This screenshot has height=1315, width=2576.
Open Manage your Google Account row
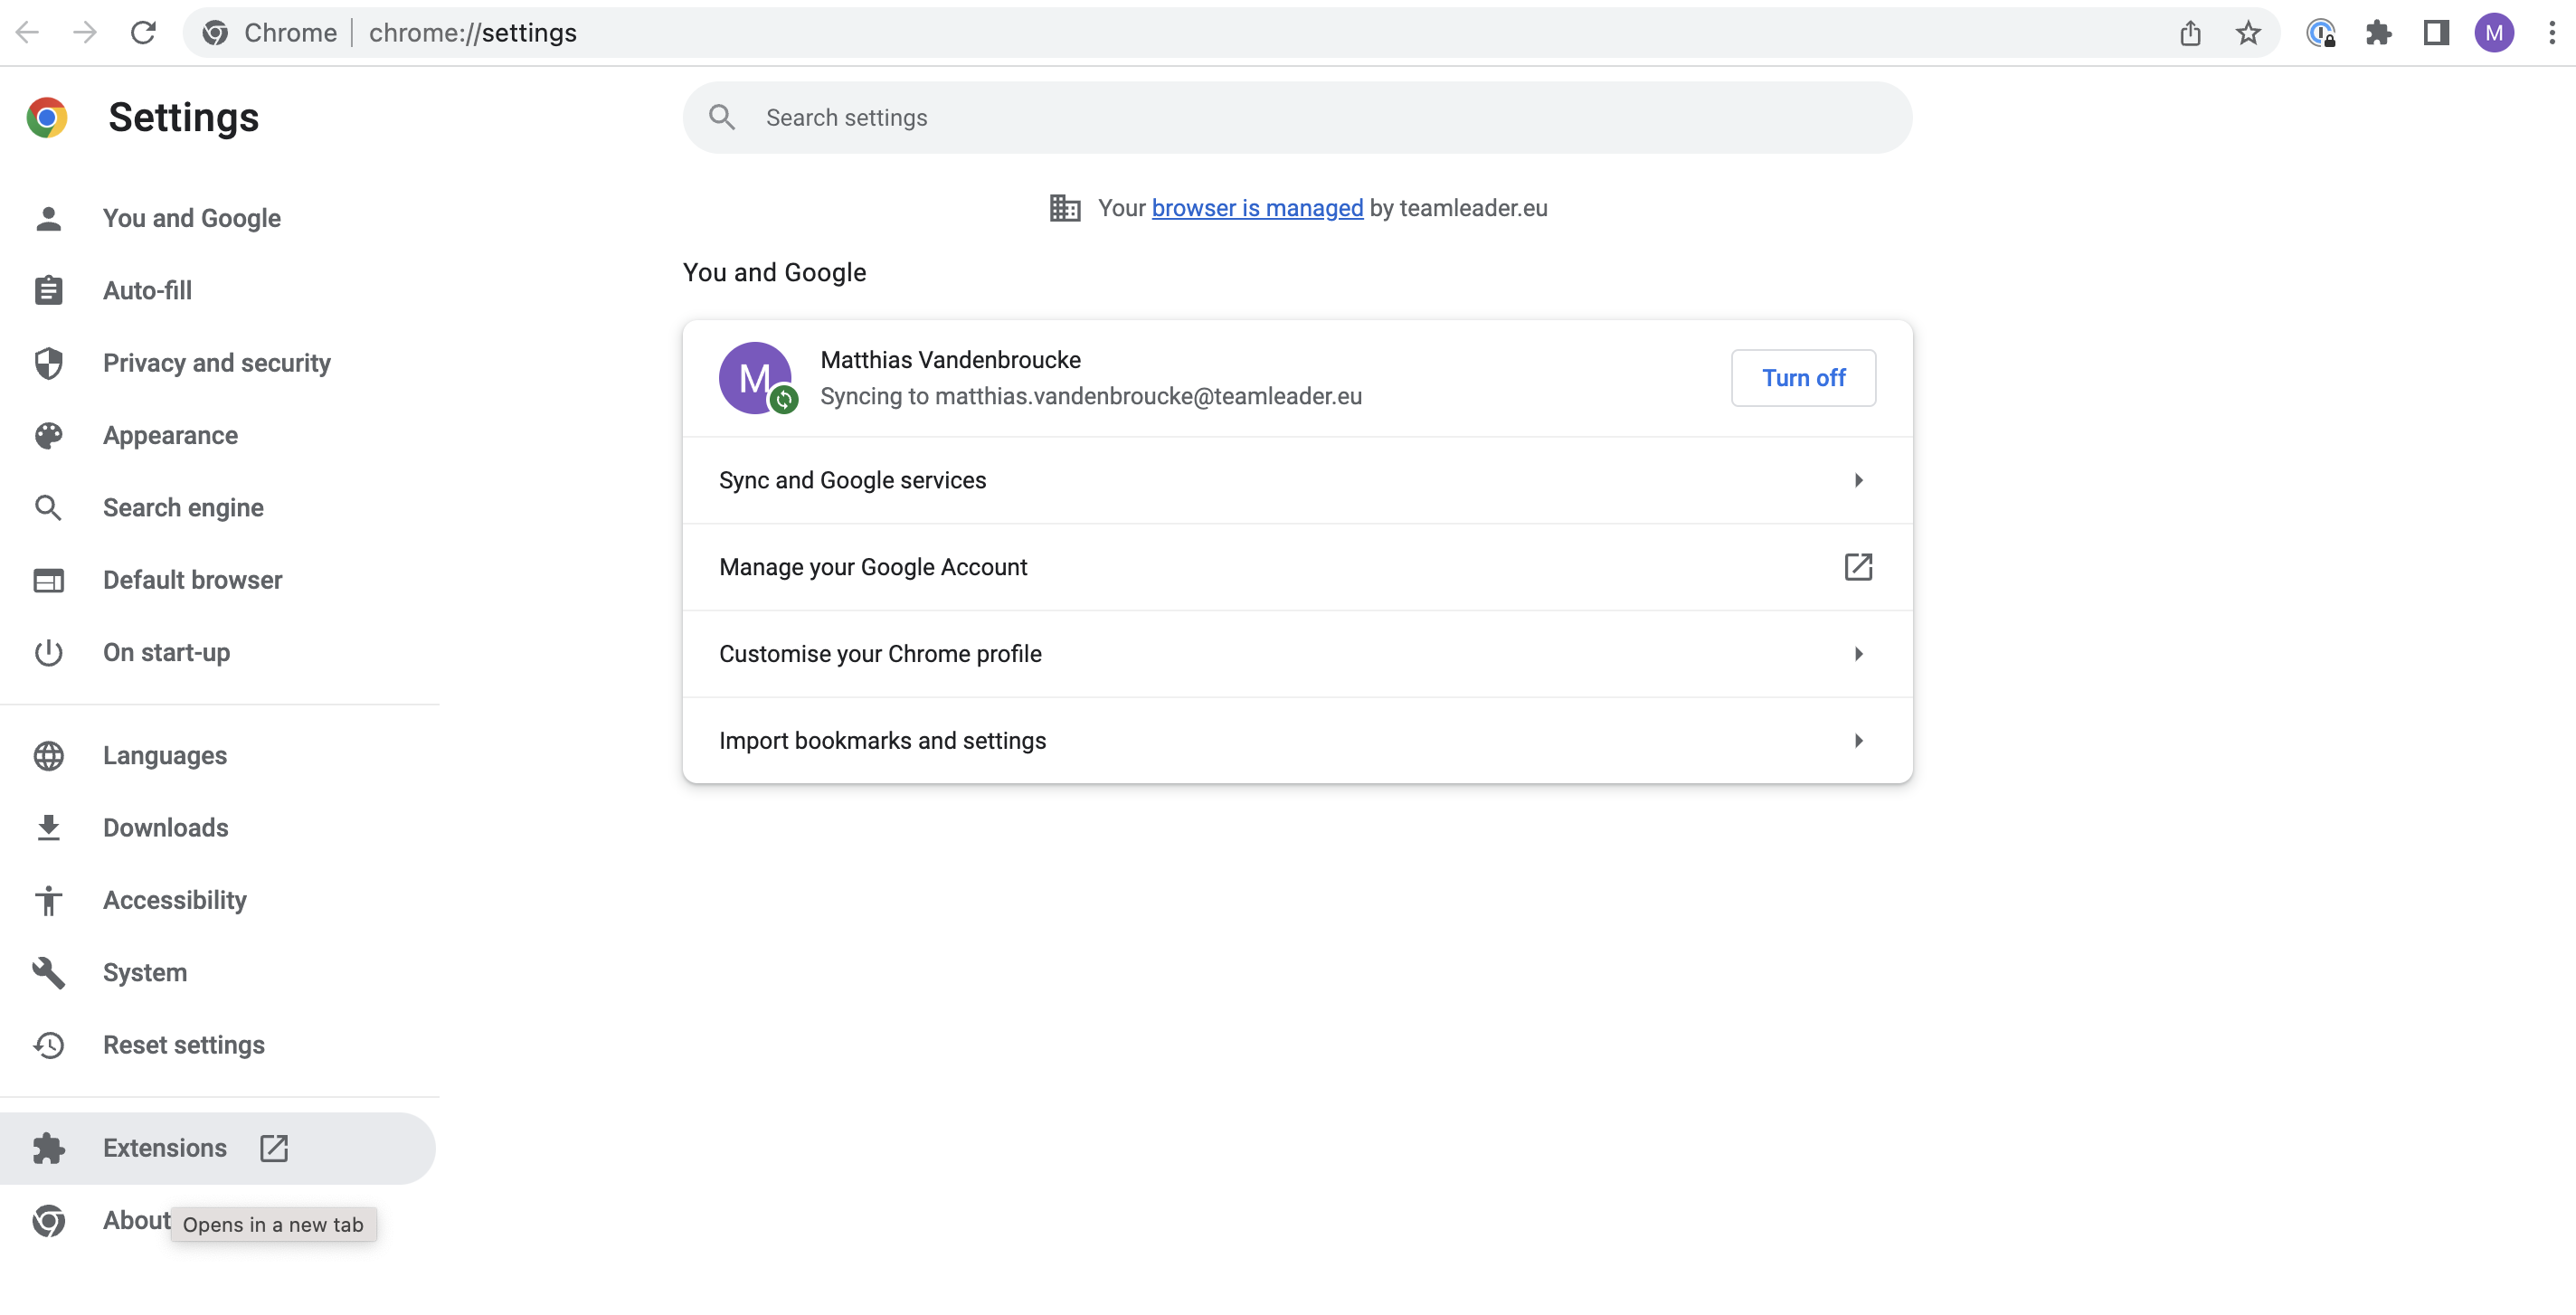point(1297,567)
